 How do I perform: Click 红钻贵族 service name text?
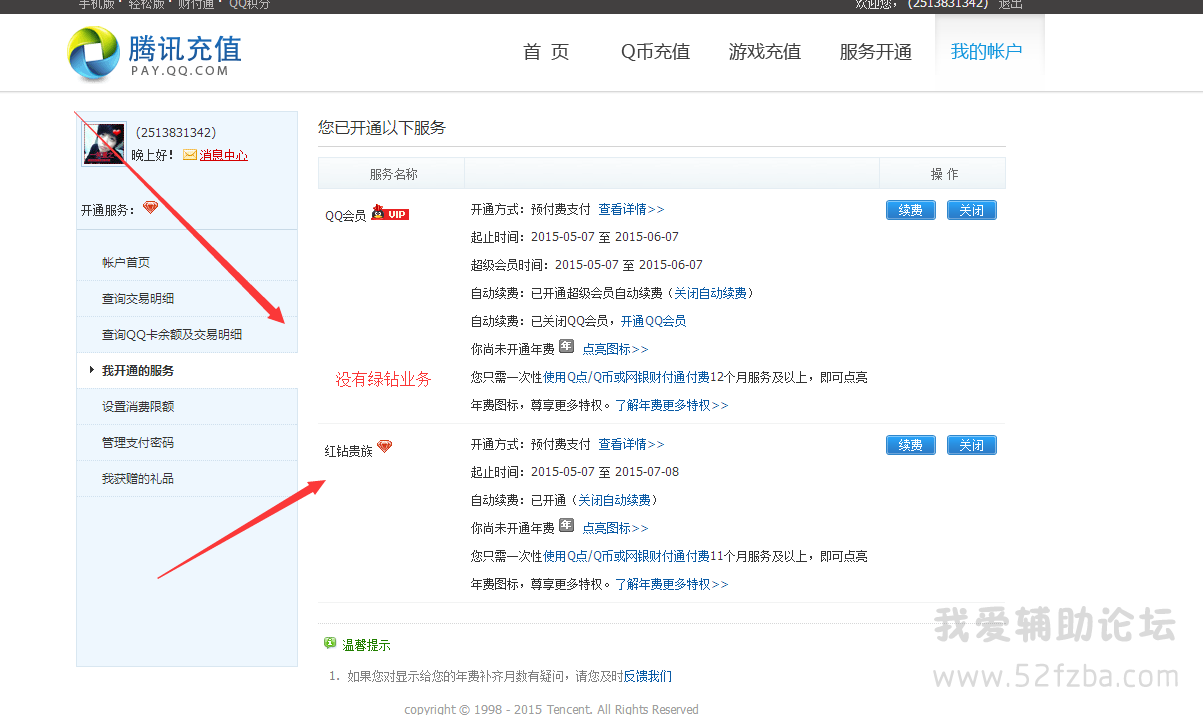tap(348, 451)
